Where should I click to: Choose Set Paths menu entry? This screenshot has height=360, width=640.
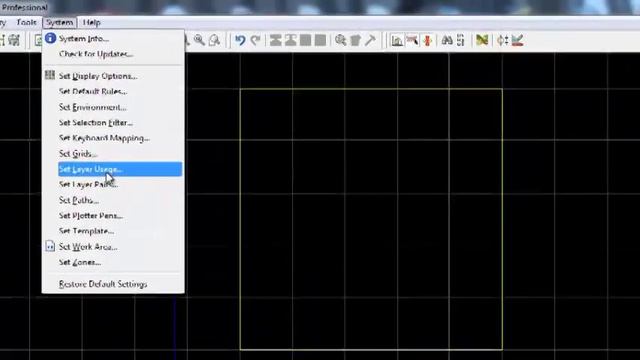tap(113, 200)
